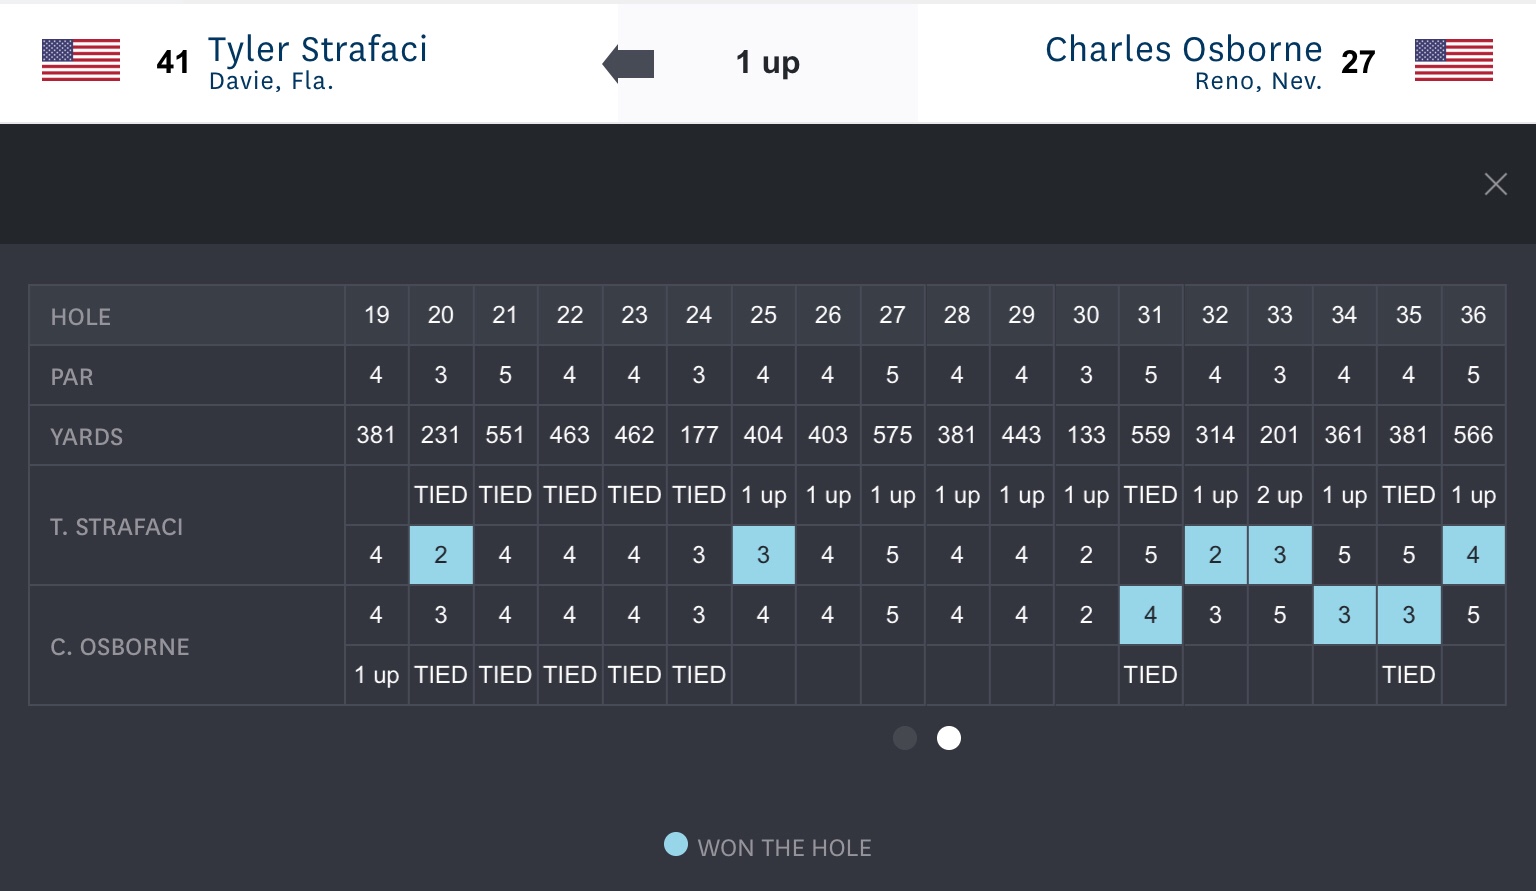The image size is (1536, 891).
Task: Click Strafaci's highlighted score on hole 25
Action: [763, 555]
